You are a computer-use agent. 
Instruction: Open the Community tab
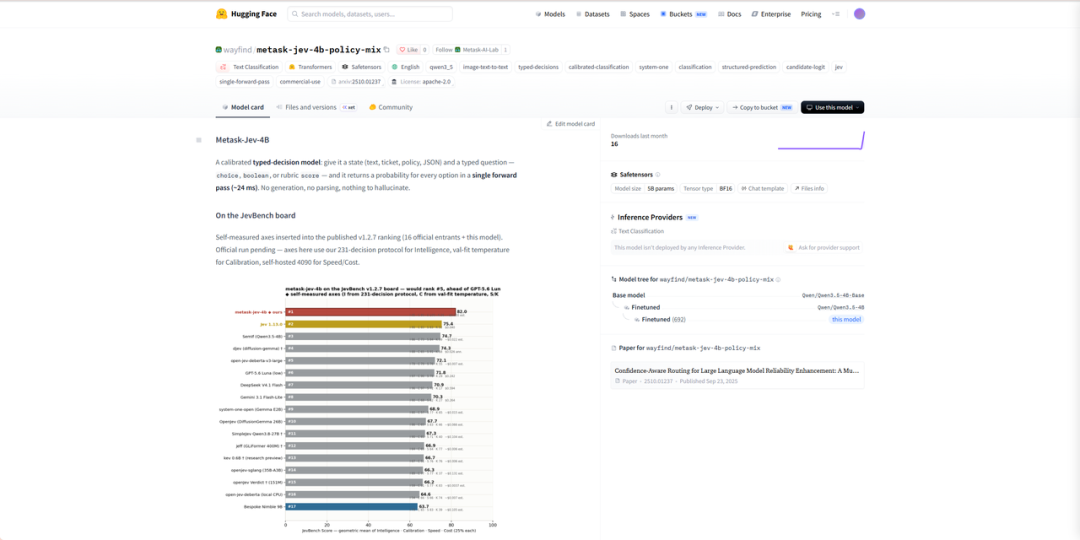point(391,107)
